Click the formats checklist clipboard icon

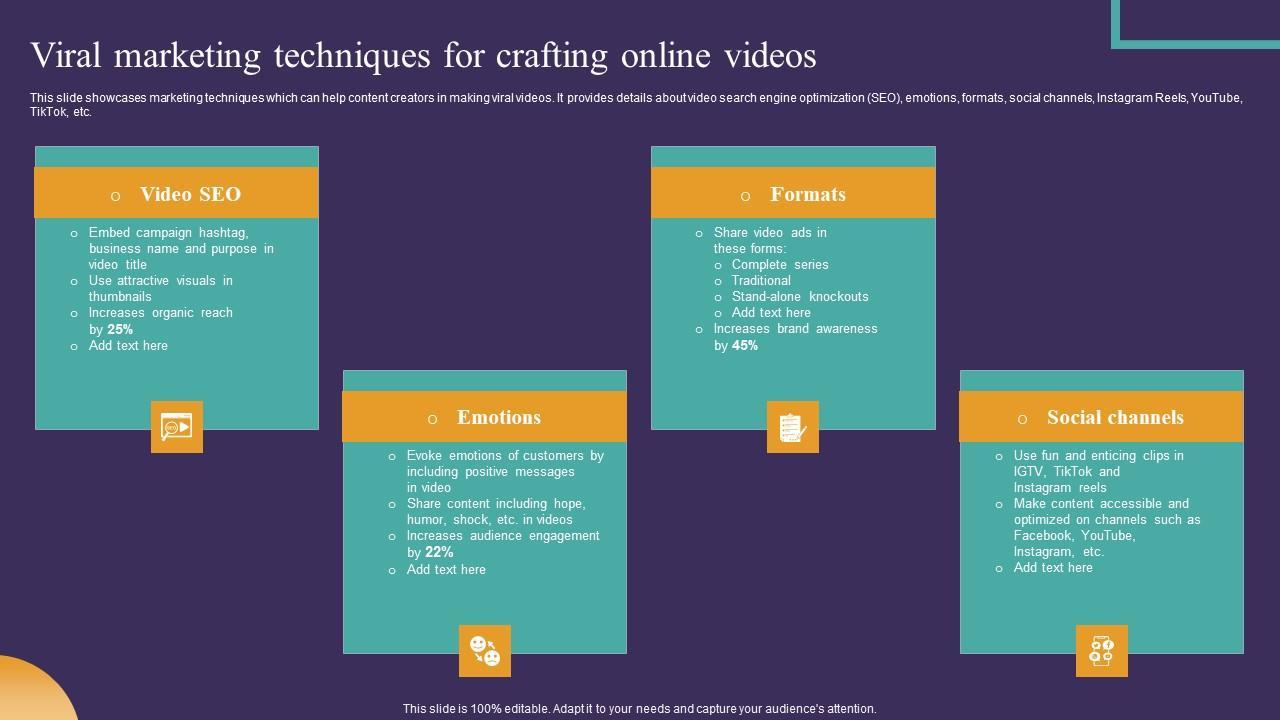(793, 427)
